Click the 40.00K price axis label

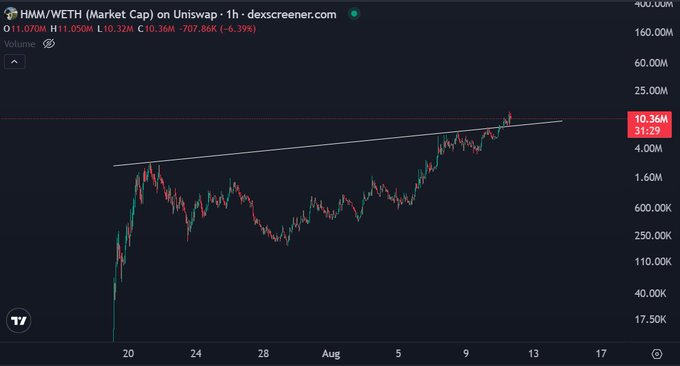(650, 293)
